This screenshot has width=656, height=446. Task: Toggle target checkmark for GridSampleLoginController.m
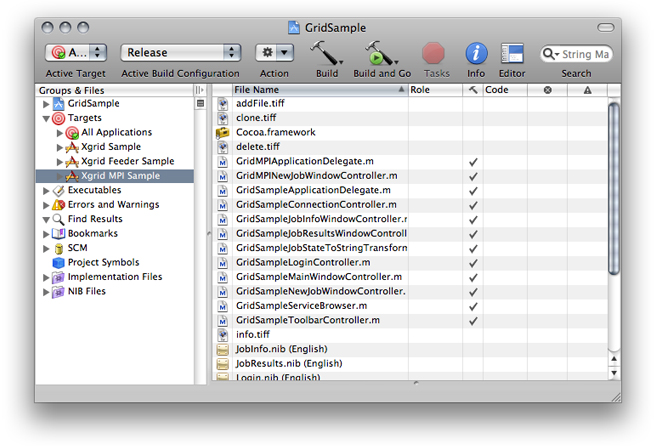point(472,262)
